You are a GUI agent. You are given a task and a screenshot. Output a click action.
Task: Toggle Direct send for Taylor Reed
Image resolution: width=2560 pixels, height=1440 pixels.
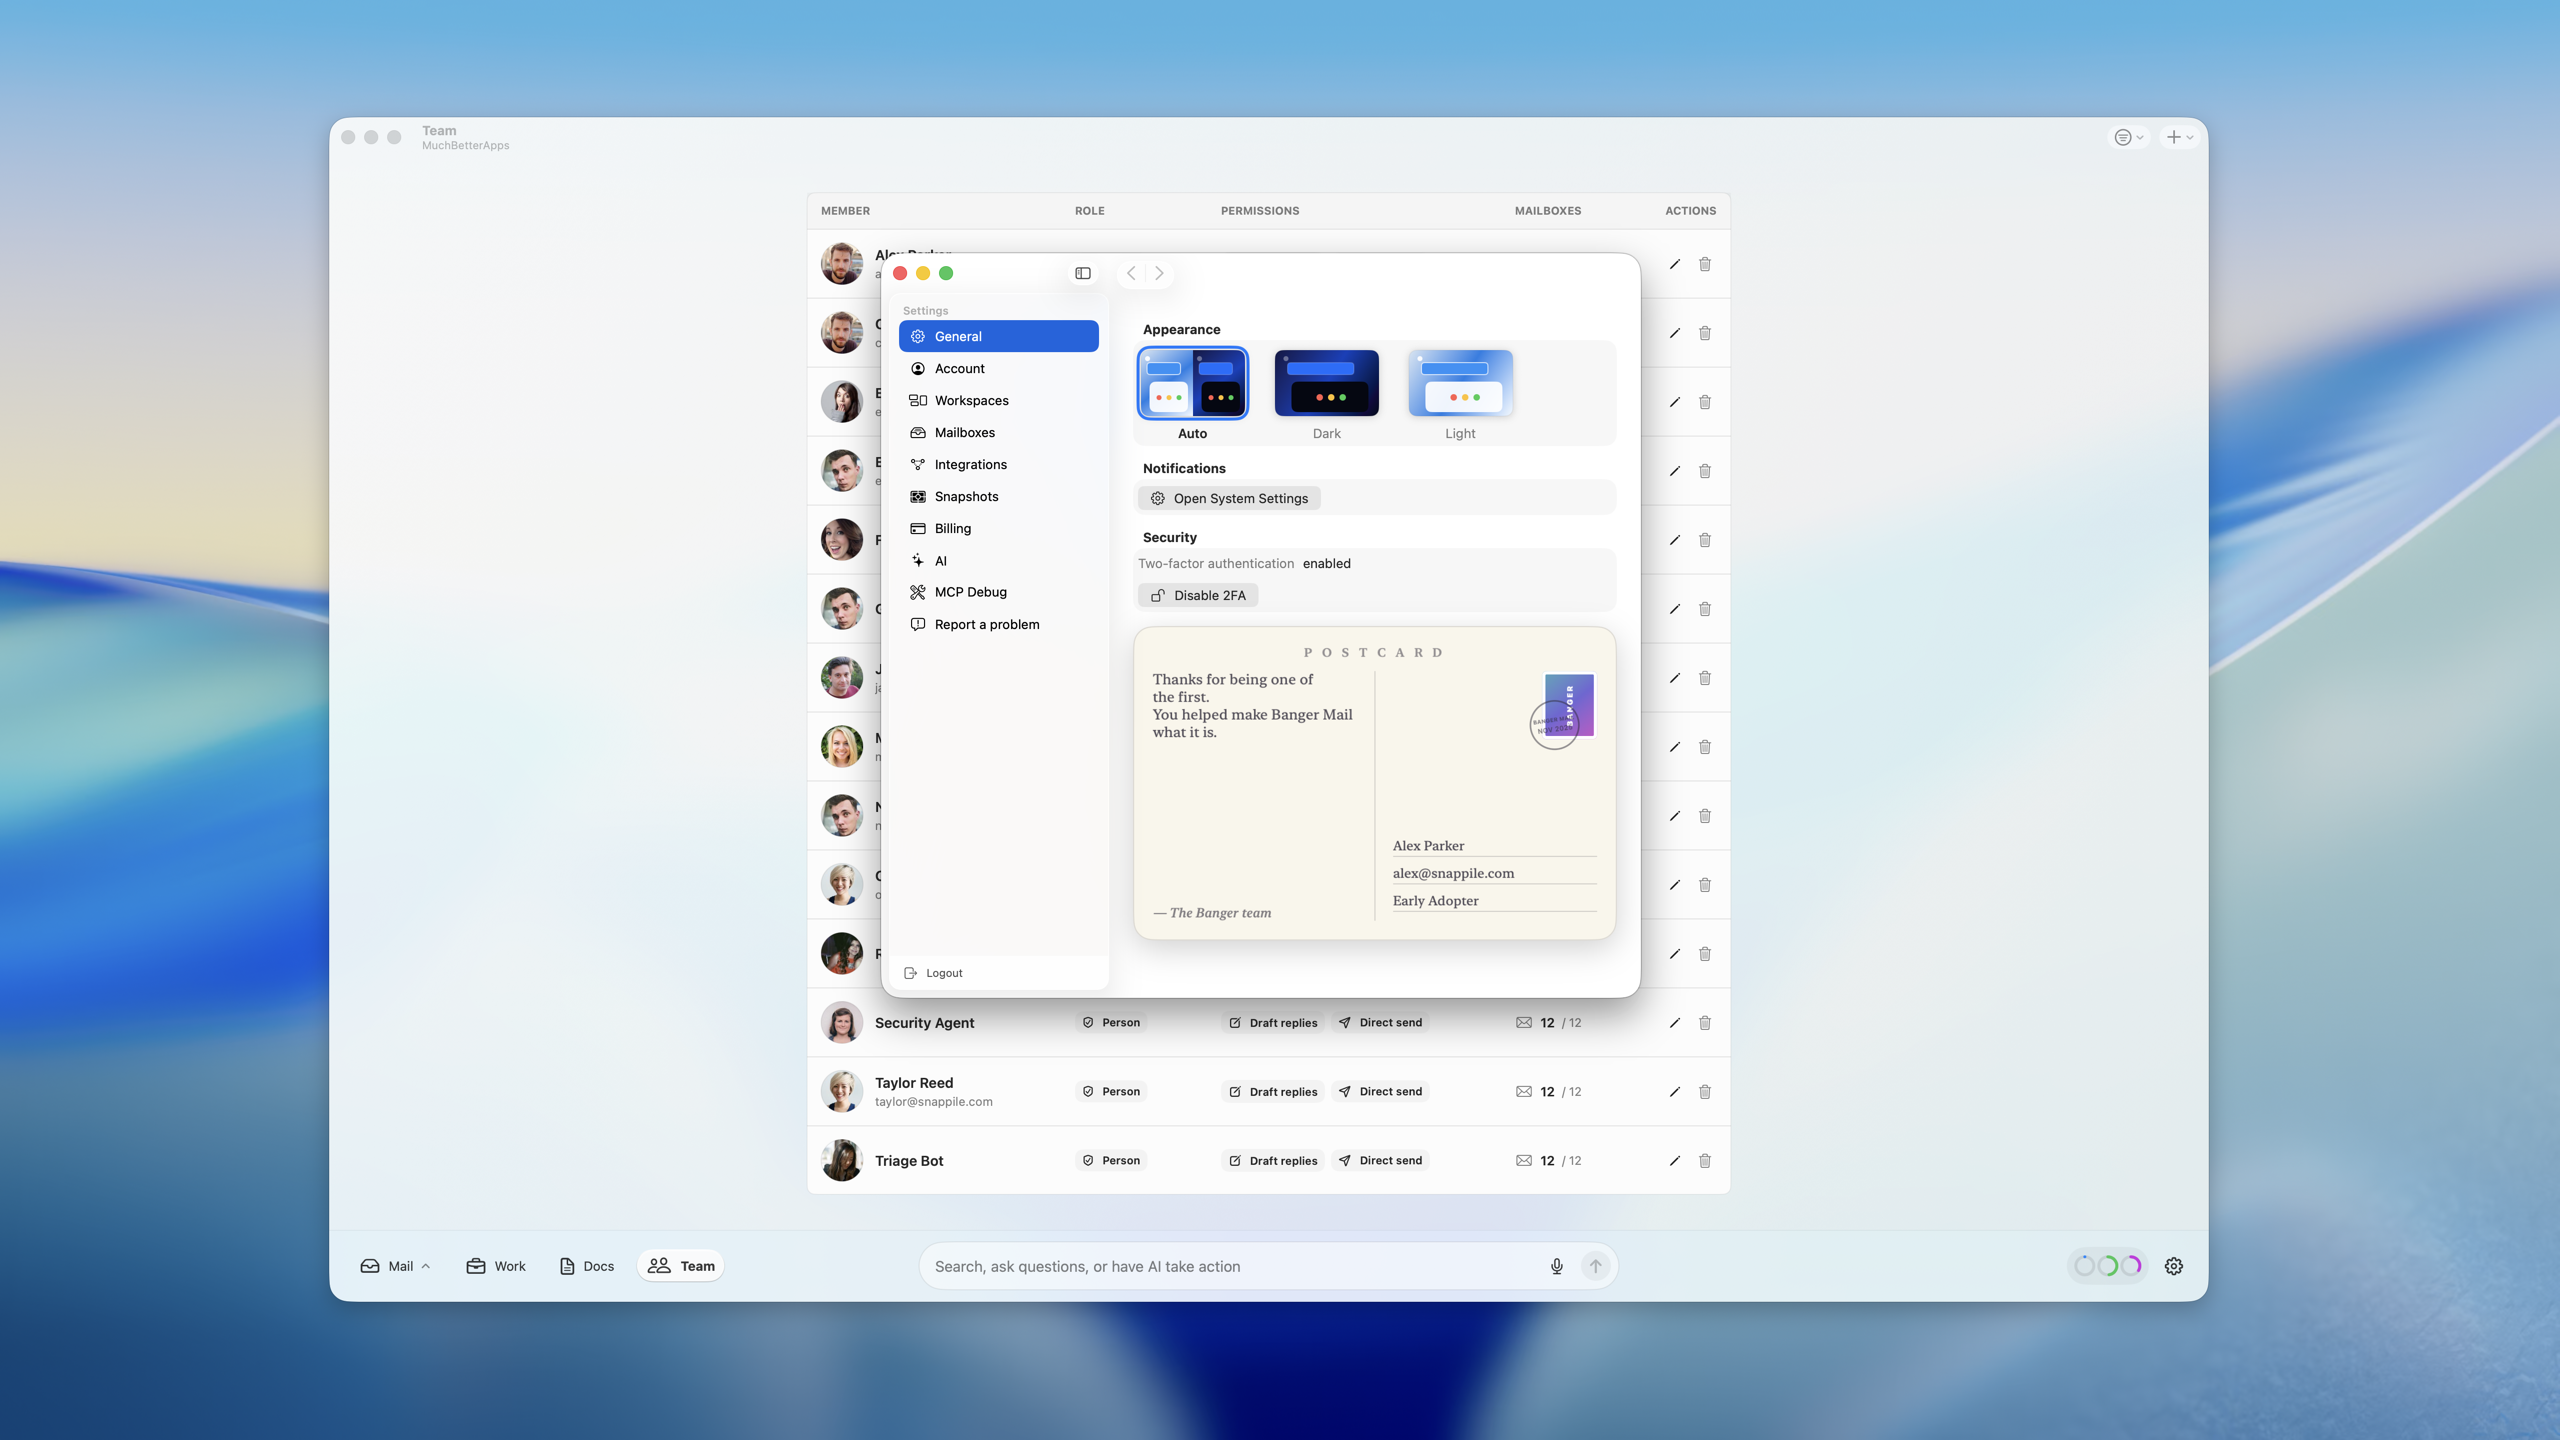point(1380,1091)
